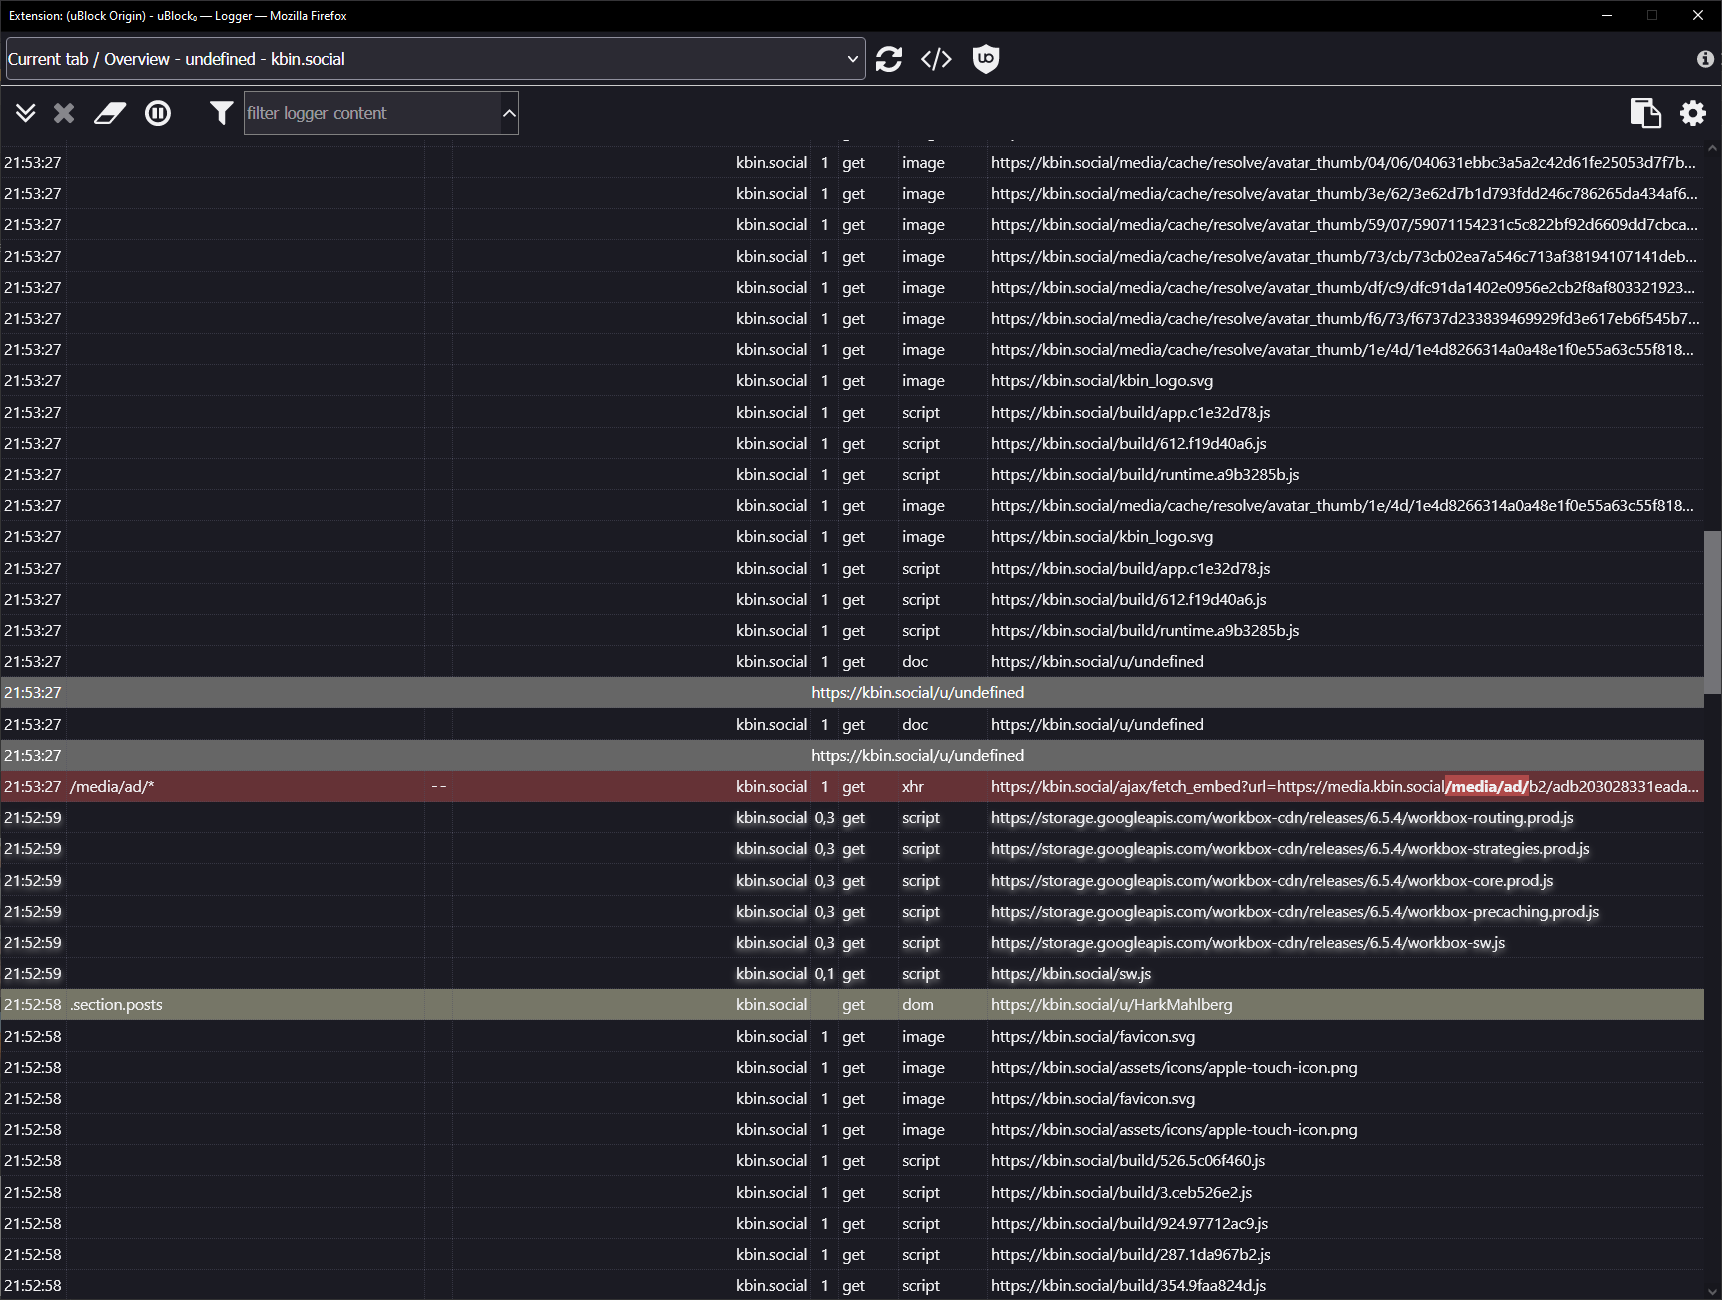
Task: Expand filter expression options caret
Action: point(509,113)
